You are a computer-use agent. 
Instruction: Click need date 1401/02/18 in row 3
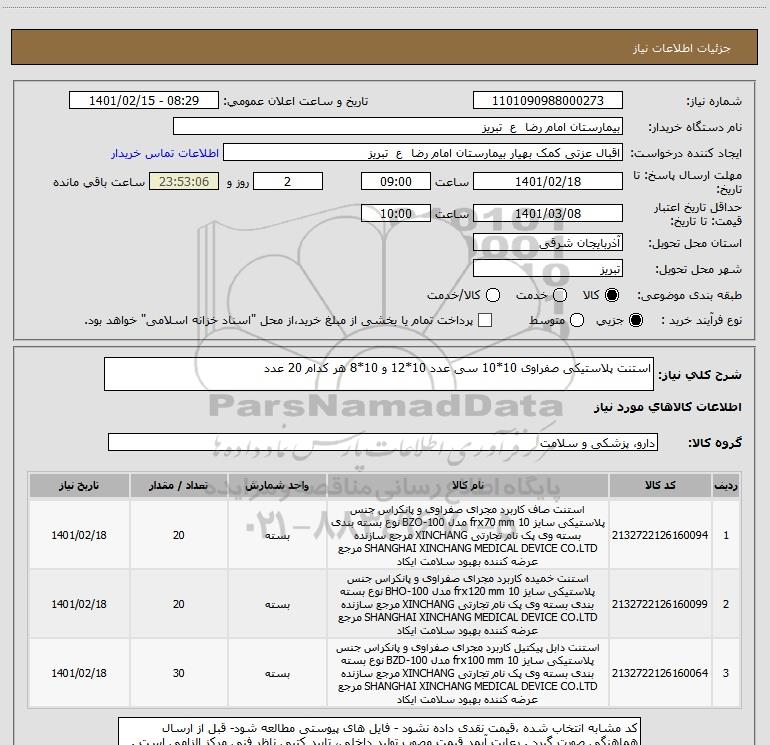[79, 673]
